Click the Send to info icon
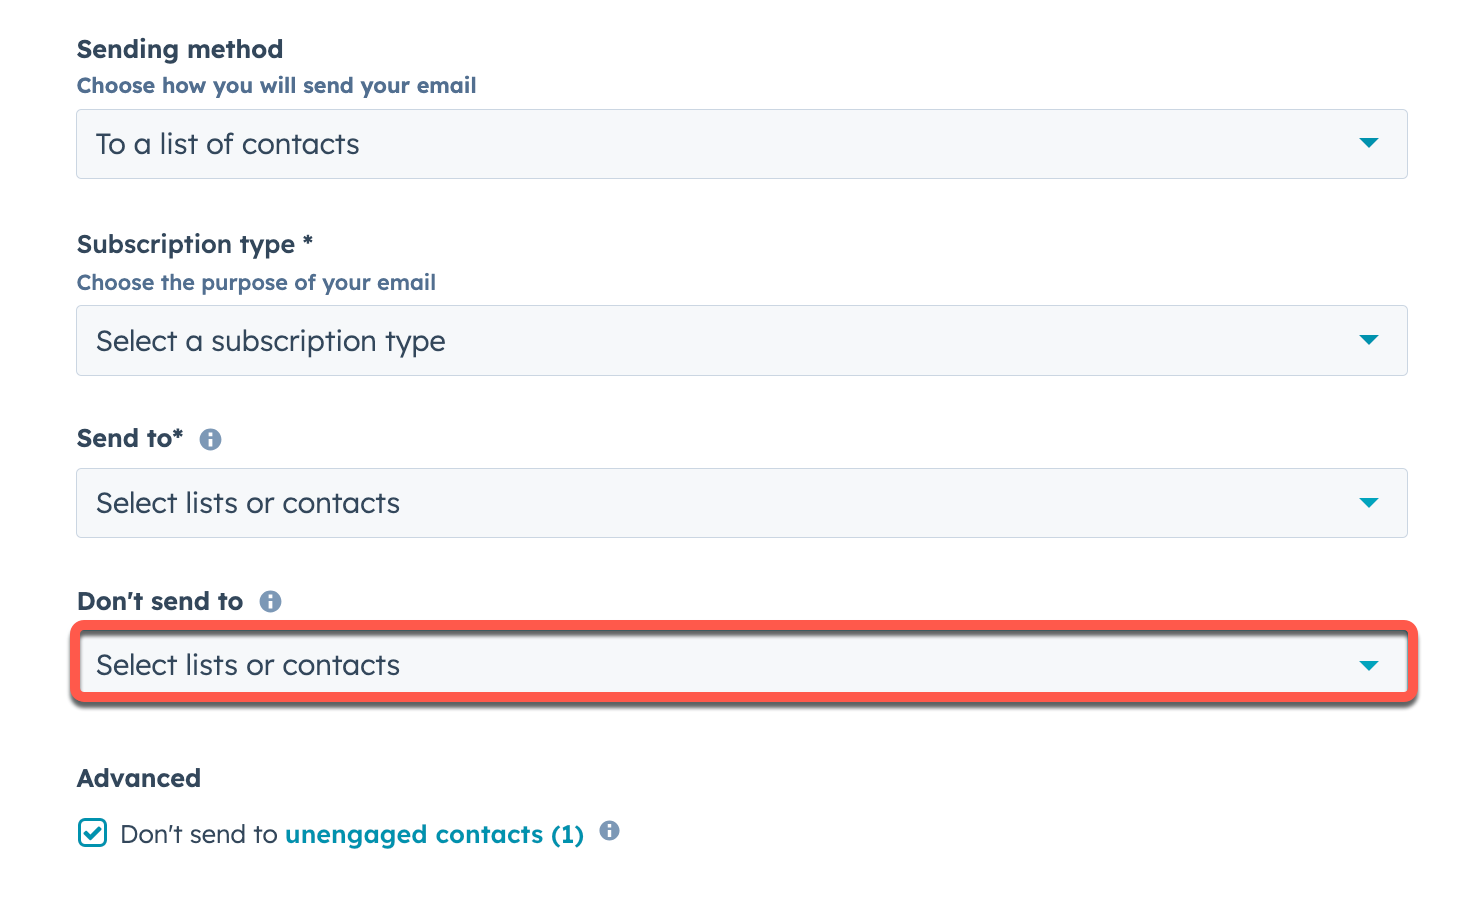1480x914 pixels. [x=211, y=438]
